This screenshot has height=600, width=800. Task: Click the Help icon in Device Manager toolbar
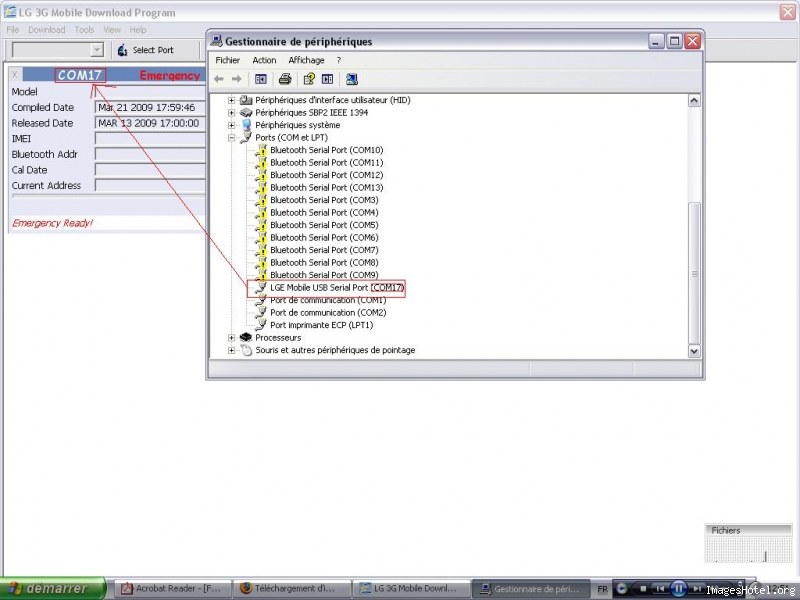306,79
